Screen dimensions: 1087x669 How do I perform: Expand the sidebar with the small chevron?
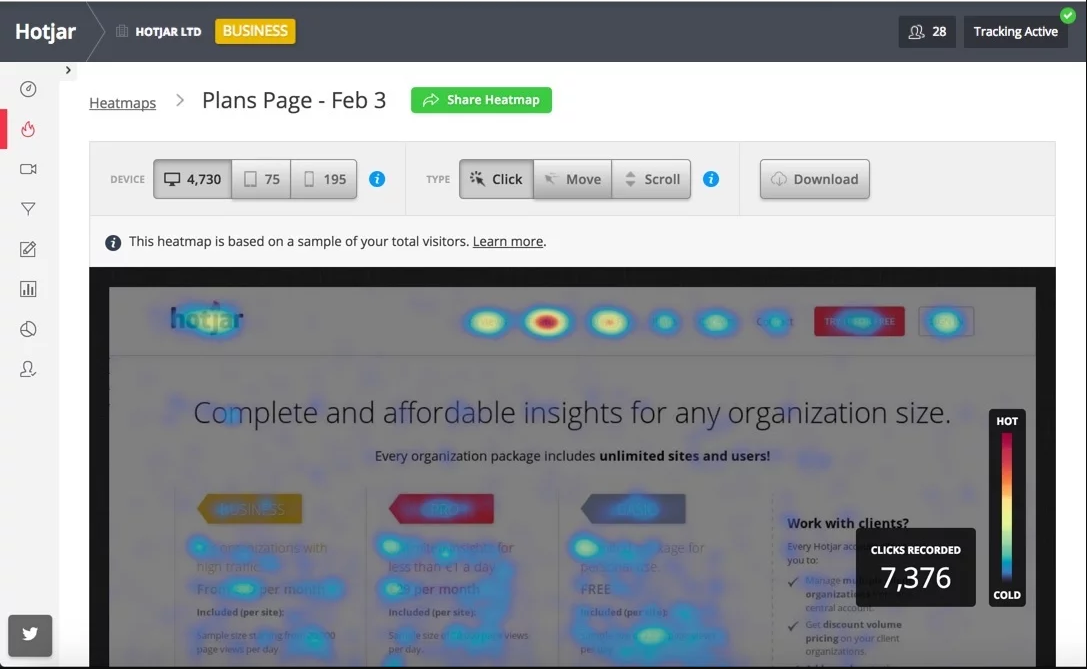tap(68, 70)
